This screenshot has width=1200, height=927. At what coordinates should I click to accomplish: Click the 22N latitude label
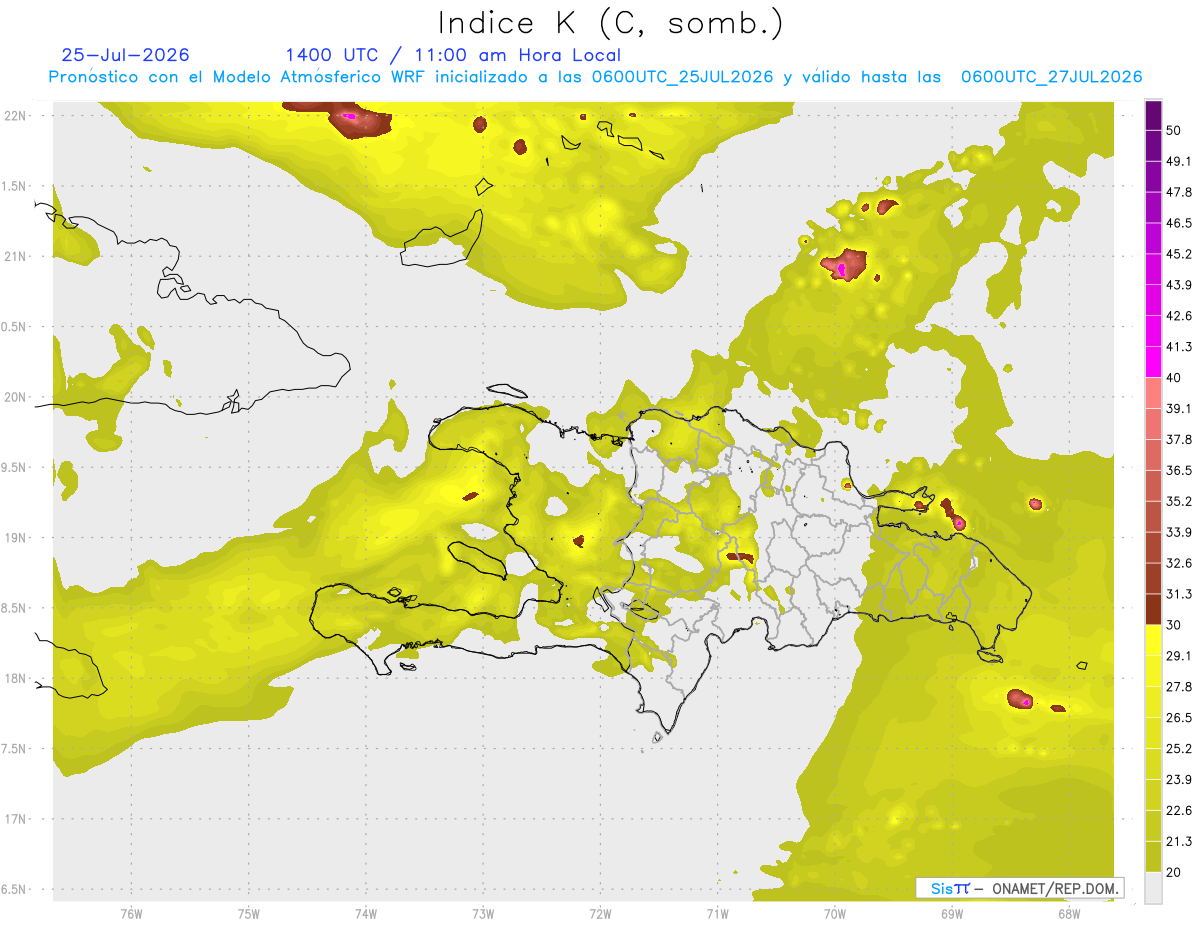[x=15, y=116]
